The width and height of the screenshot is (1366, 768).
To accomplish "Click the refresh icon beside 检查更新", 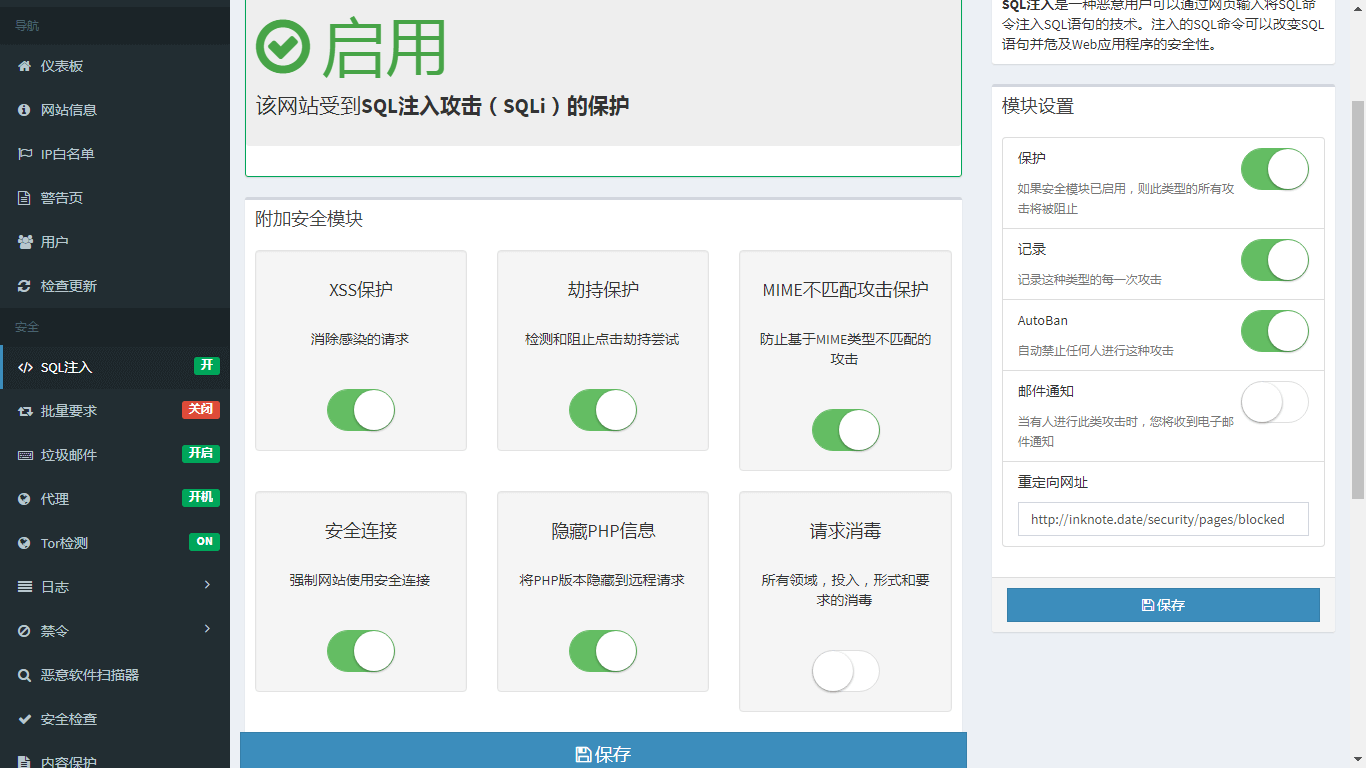I will [x=24, y=286].
